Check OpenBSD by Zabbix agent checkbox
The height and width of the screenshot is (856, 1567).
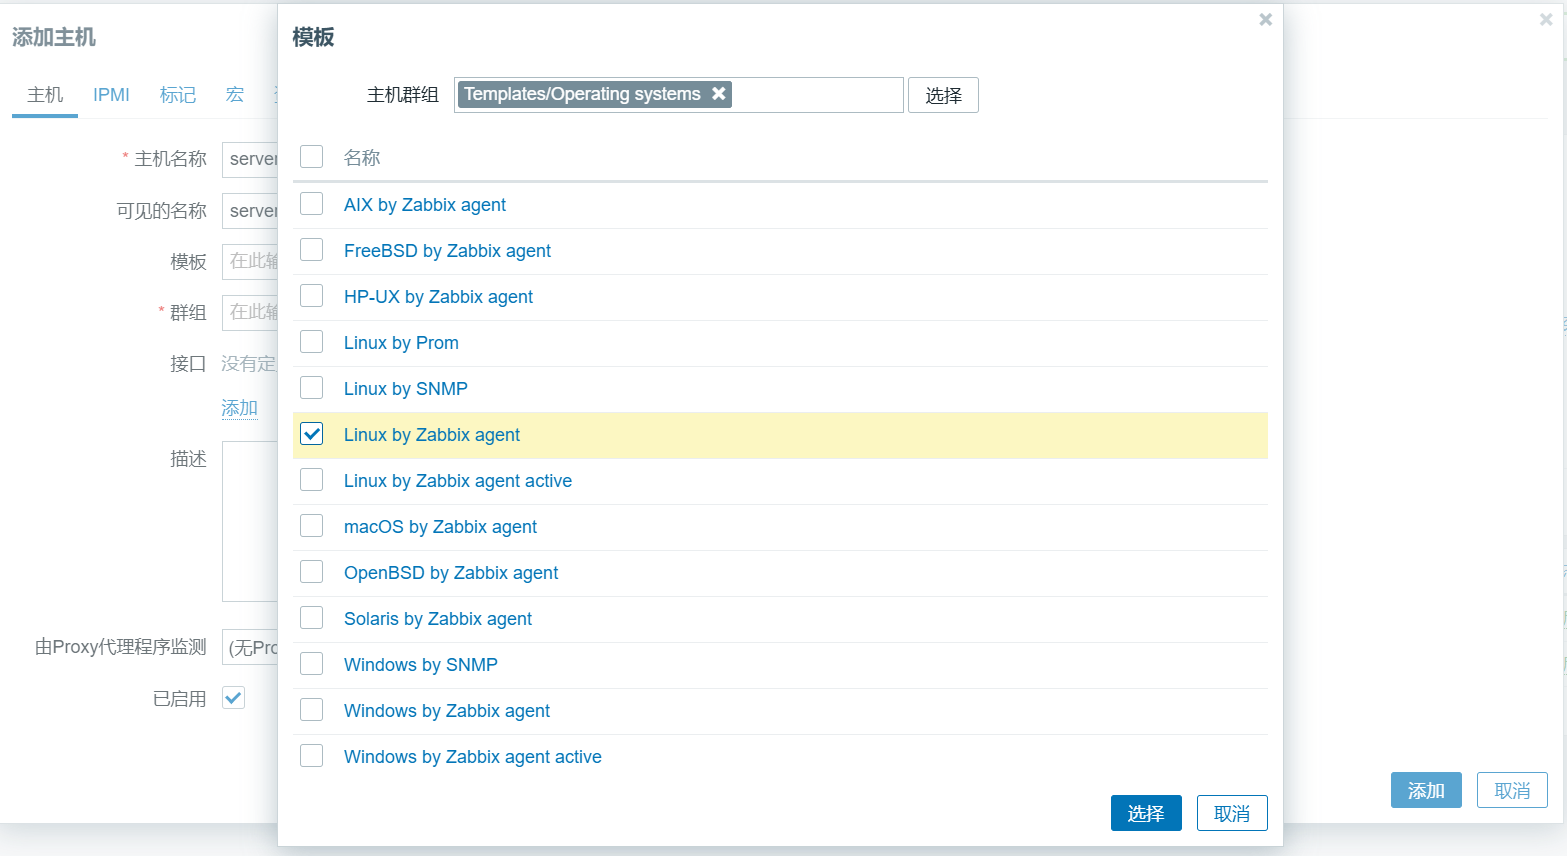pyautogui.click(x=312, y=572)
